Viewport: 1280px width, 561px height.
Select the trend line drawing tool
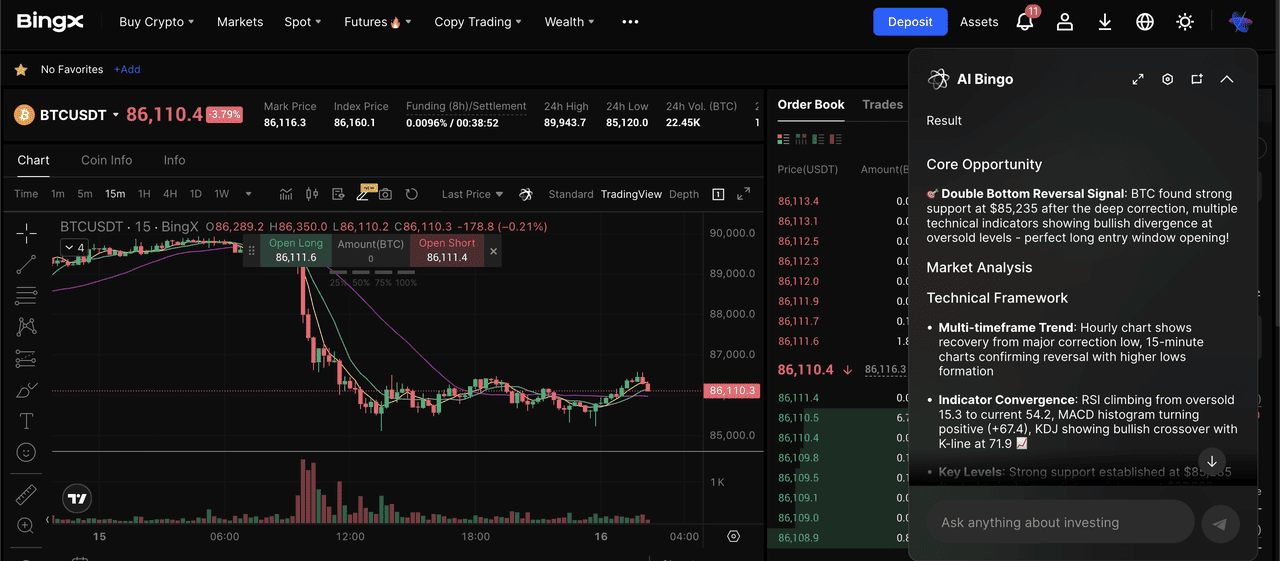pos(26,264)
